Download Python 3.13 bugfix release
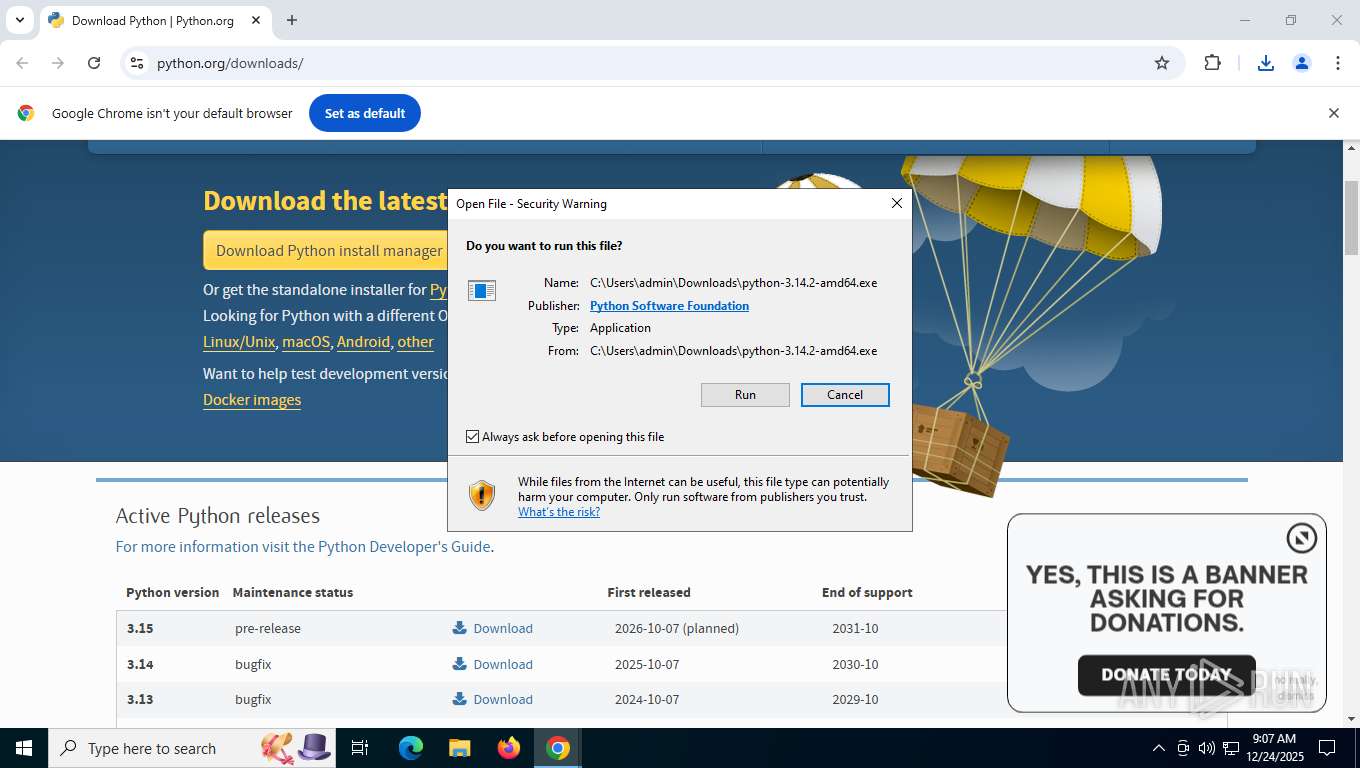The image size is (1360, 768). pyautogui.click(x=503, y=699)
